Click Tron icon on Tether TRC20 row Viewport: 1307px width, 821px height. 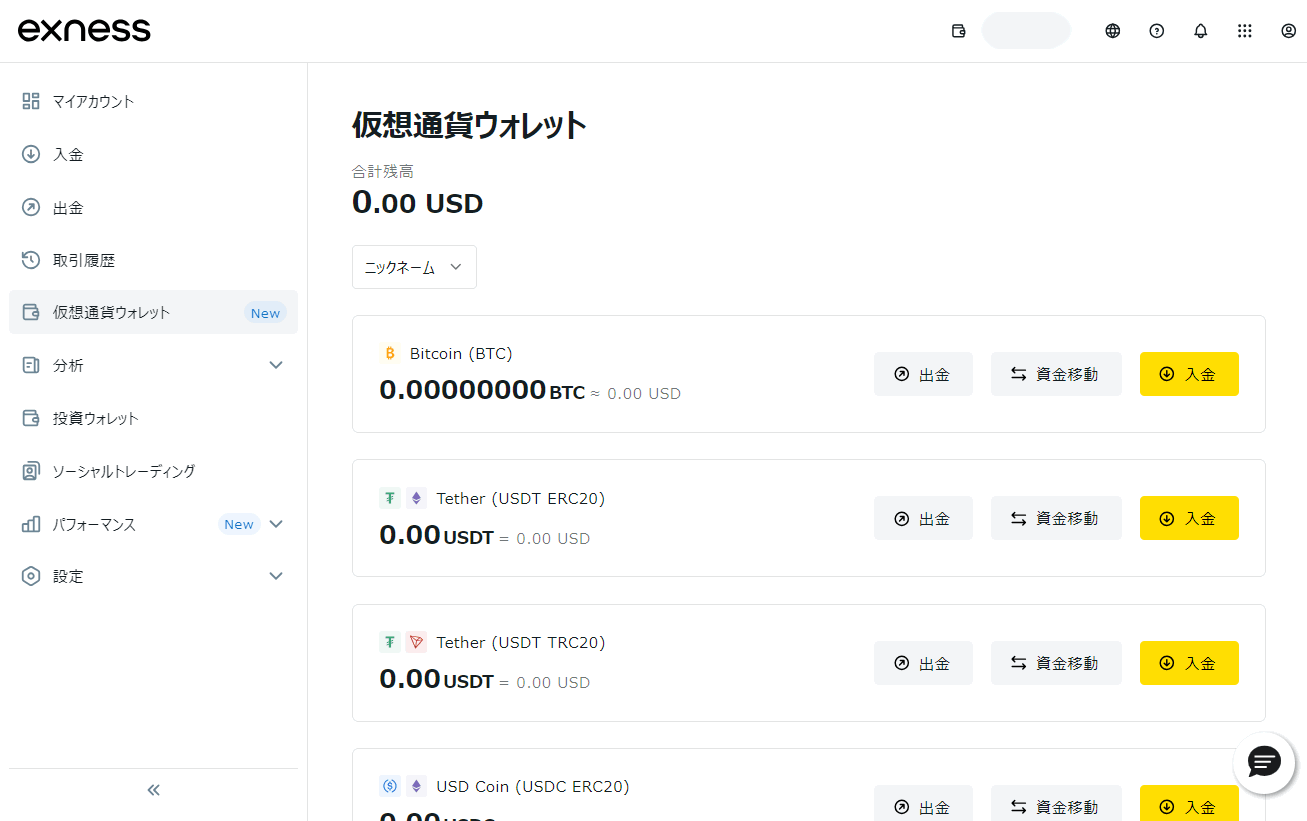416,642
